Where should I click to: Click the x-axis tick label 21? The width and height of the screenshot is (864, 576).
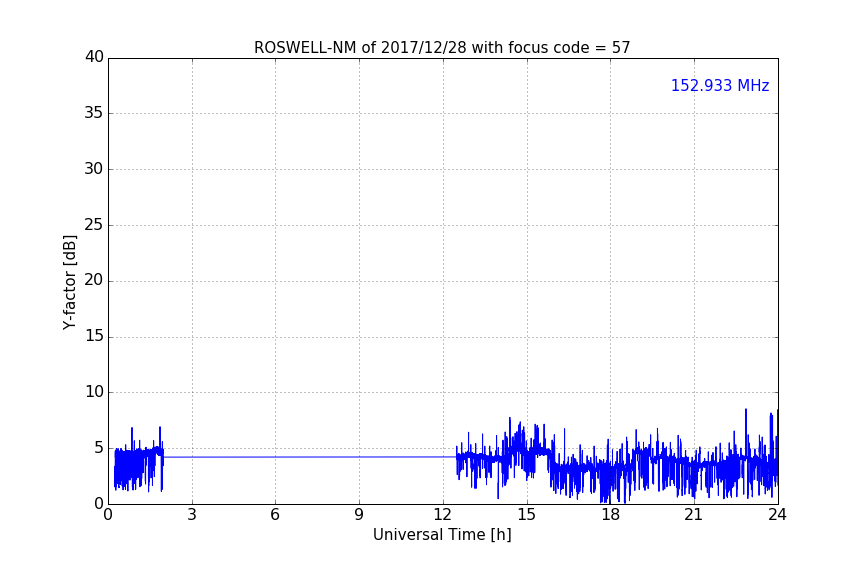(694, 515)
